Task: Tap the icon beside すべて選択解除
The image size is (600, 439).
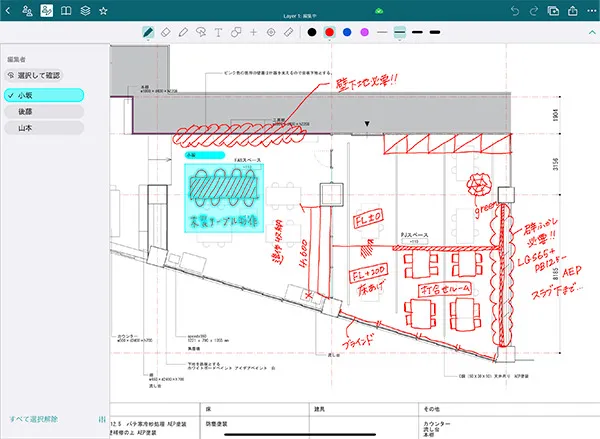Action: [102, 419]
